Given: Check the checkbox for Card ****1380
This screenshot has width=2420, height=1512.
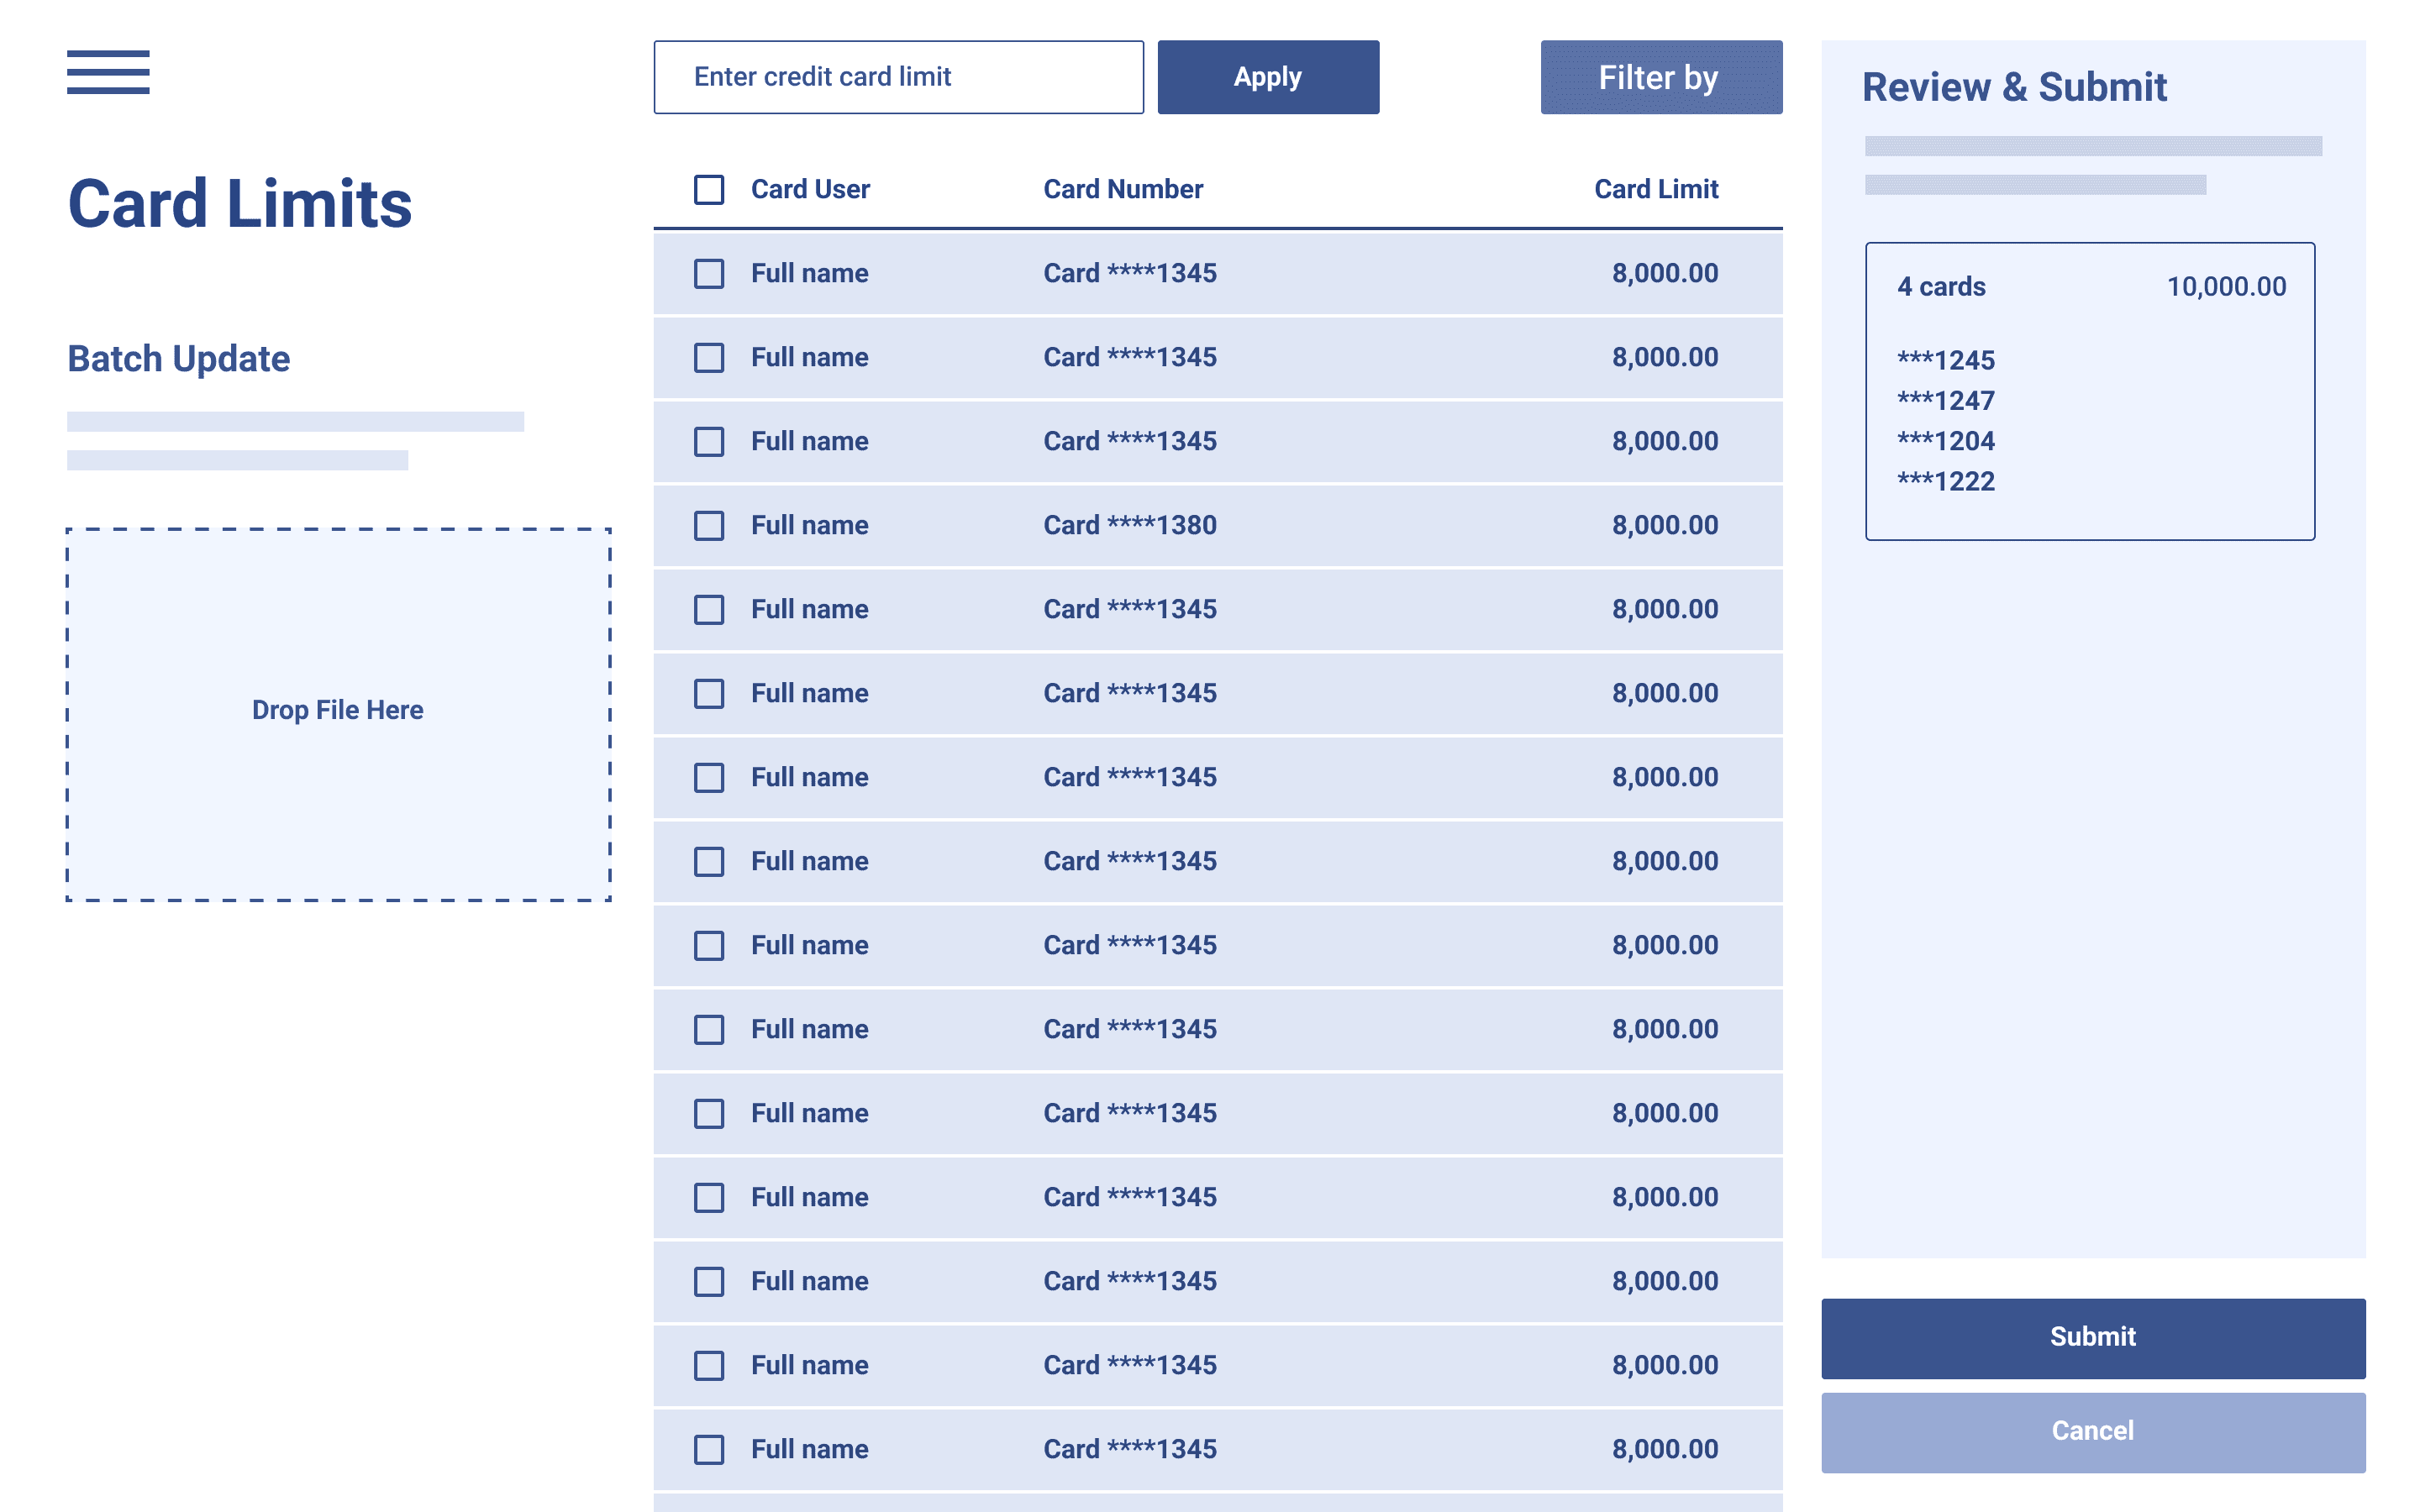Looking at the screenshot, I should (x=708, y=526).
